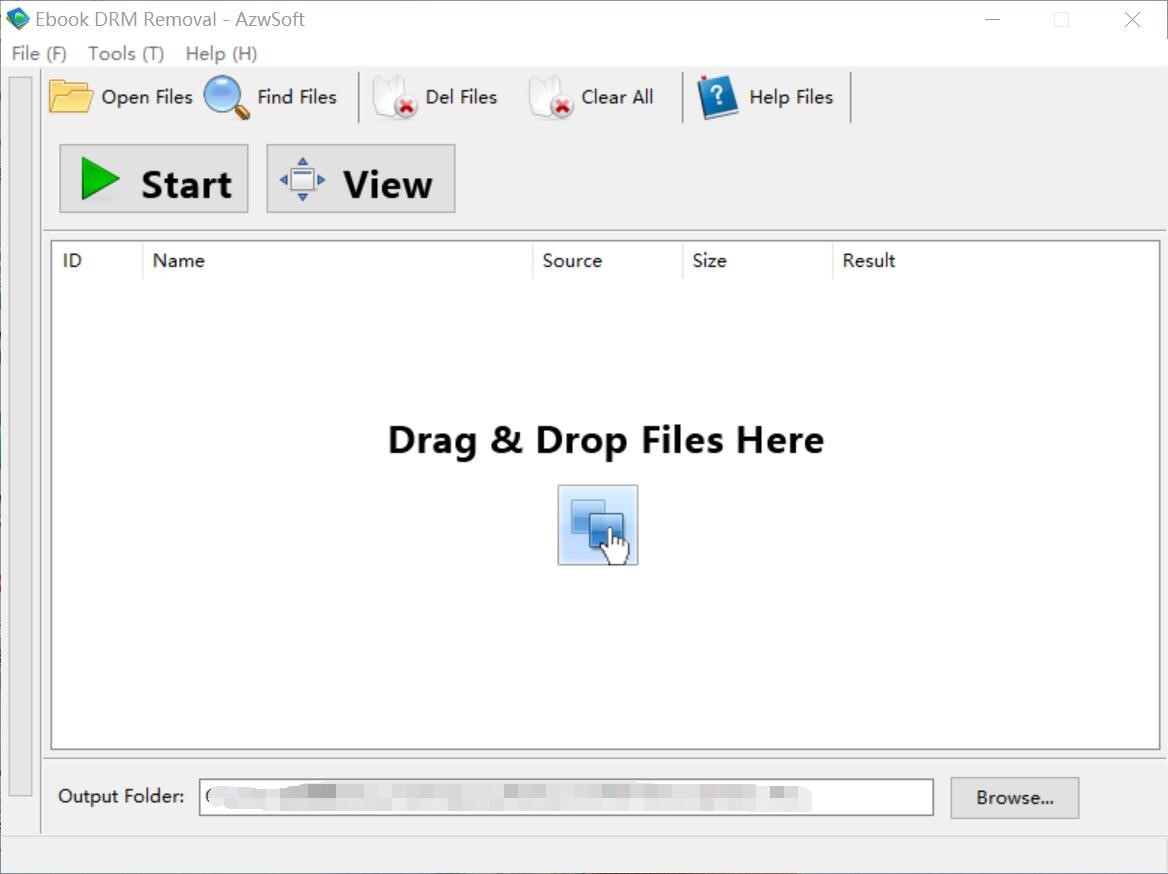
Task: Click the Find Files magnifier icon
Action: tap(226, 98)
